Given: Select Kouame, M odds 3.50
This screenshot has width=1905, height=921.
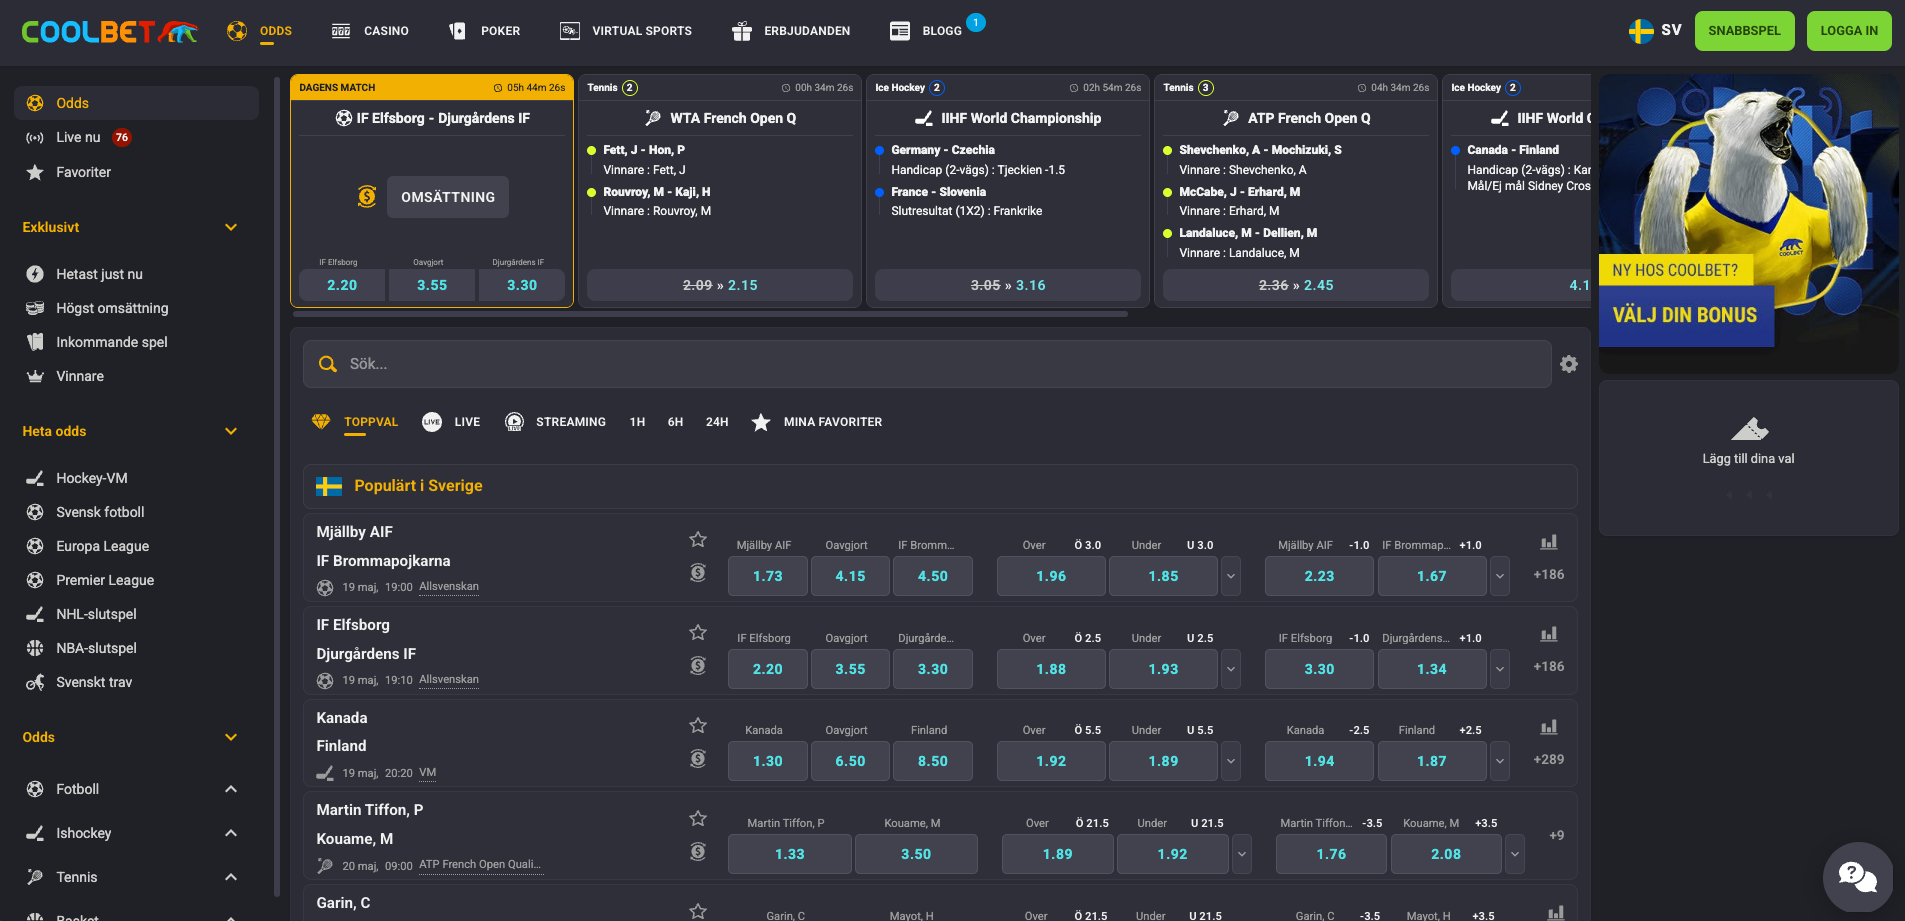Looking at the screenshot, I should point(916,854).
